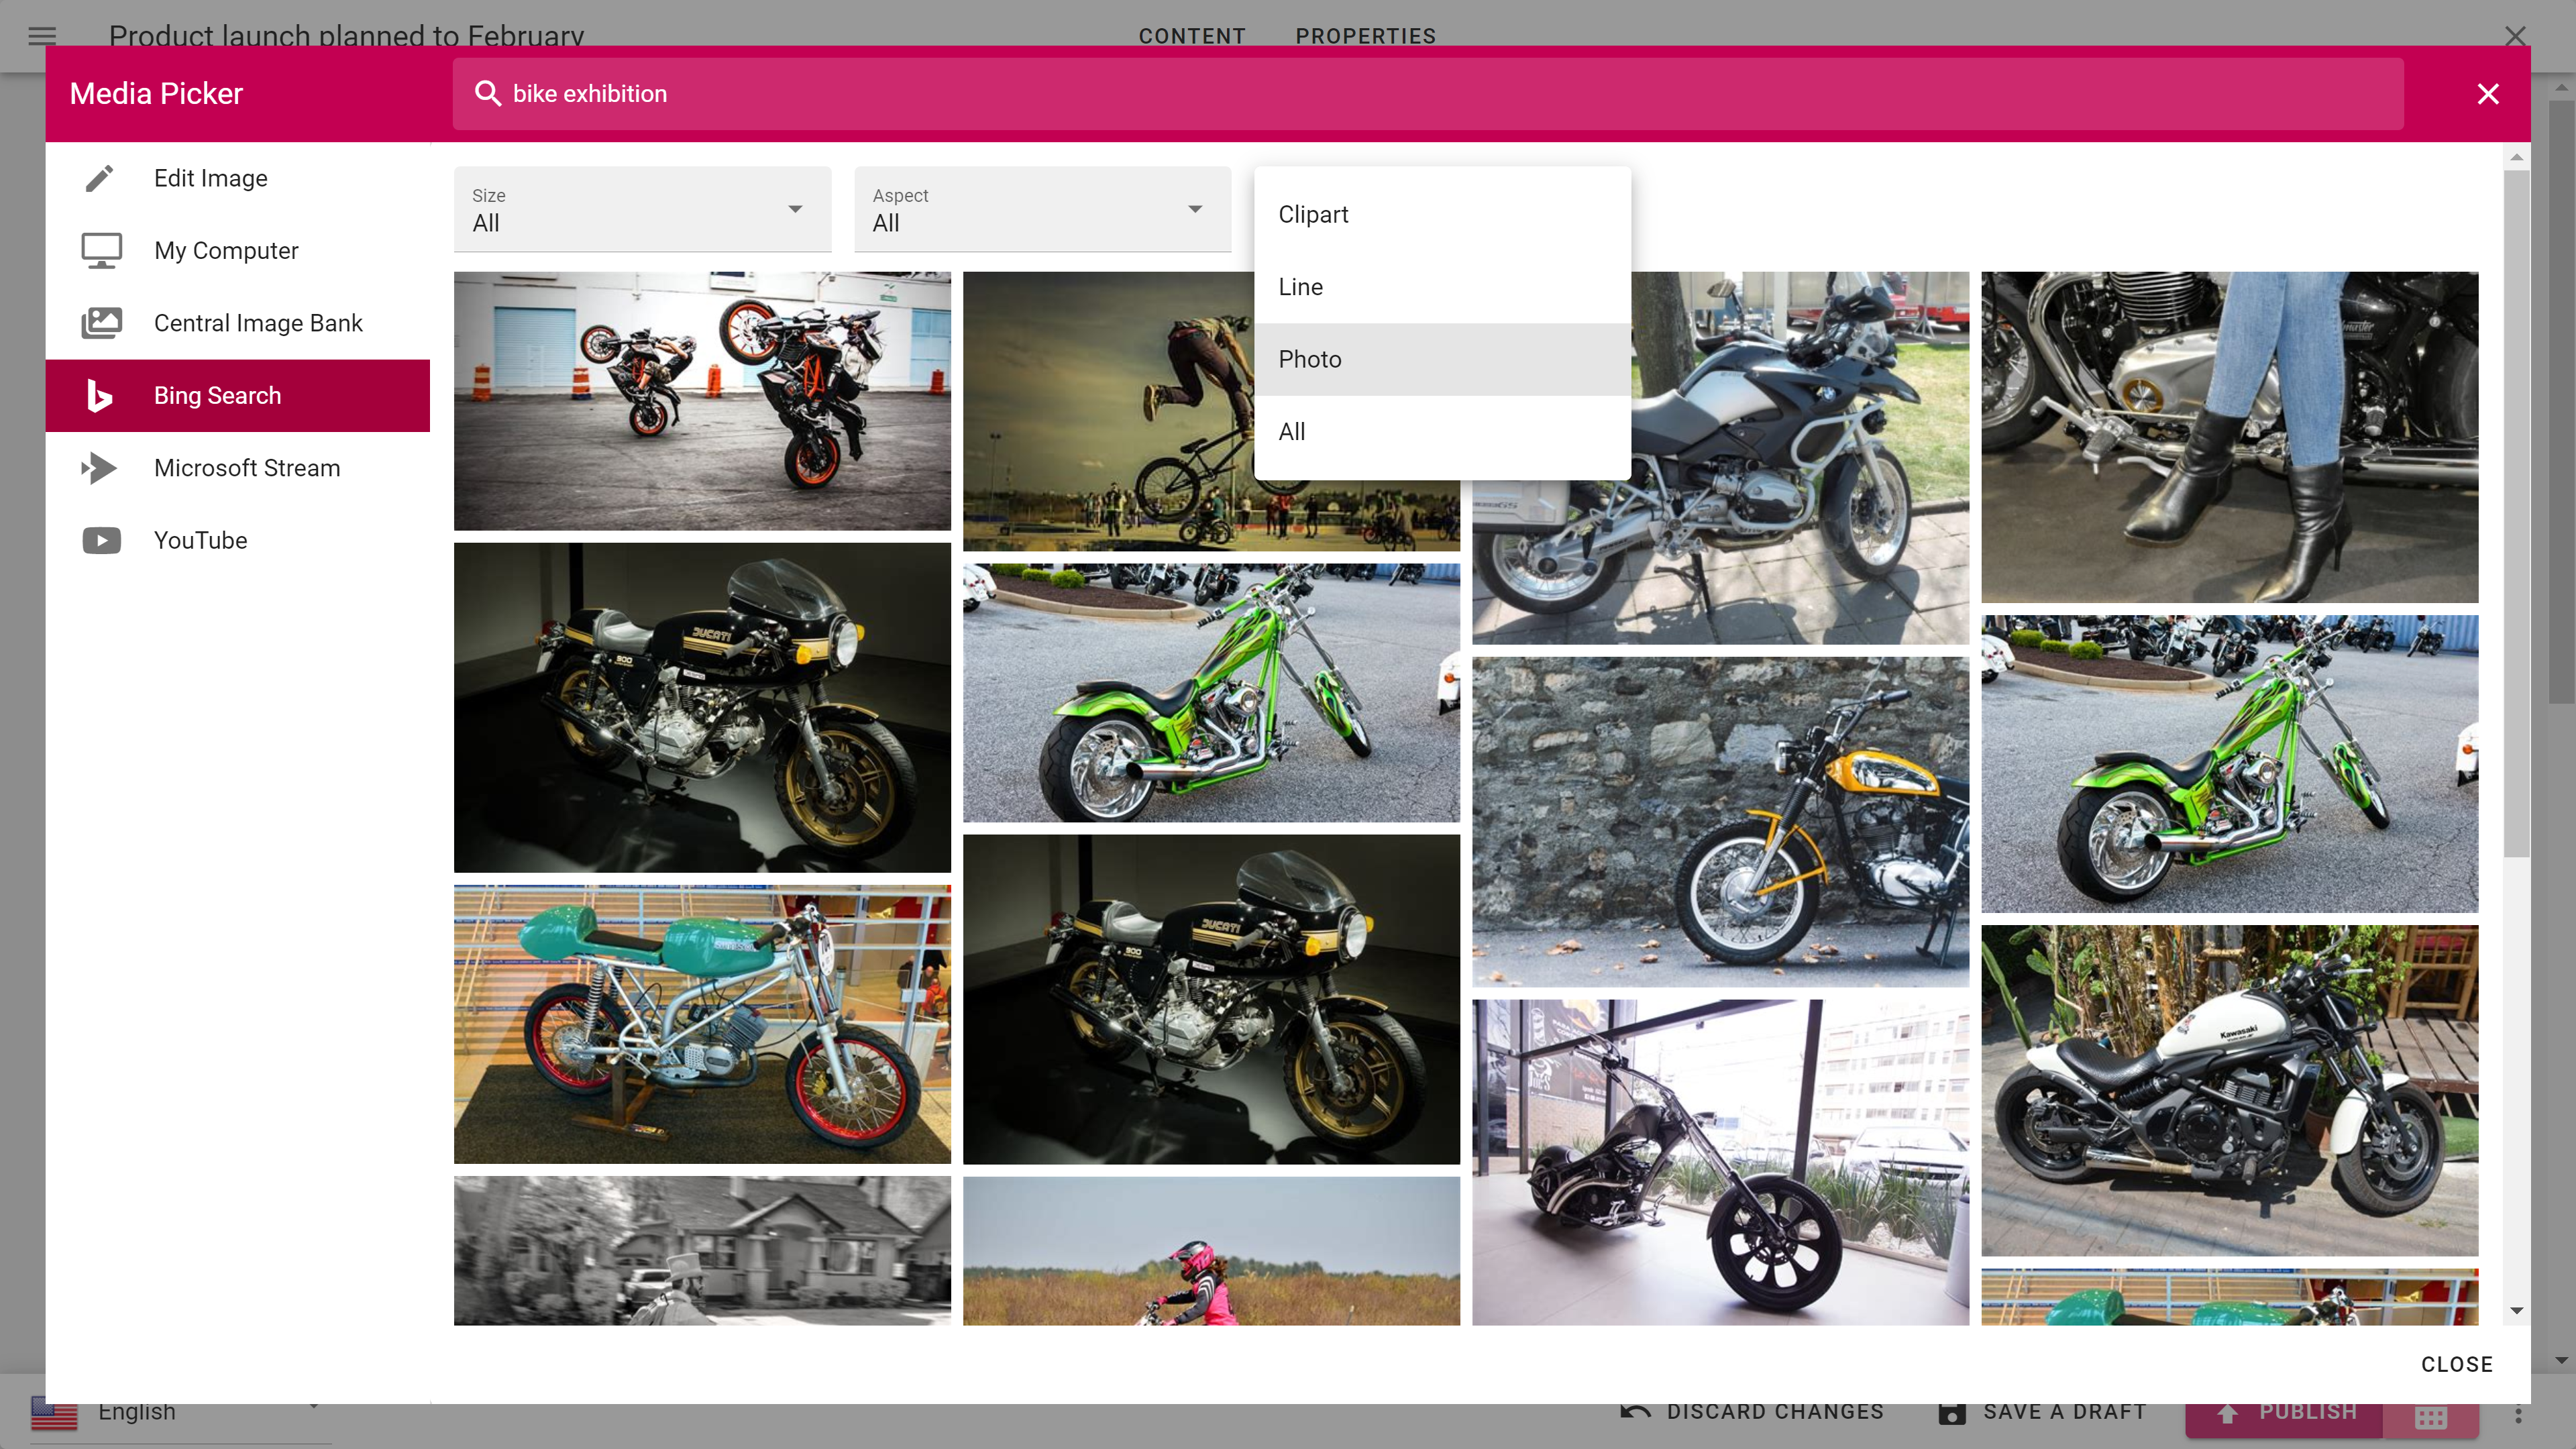2576x1449 pixels.
Task: Click the YouTube play icon
Action: 101,540
